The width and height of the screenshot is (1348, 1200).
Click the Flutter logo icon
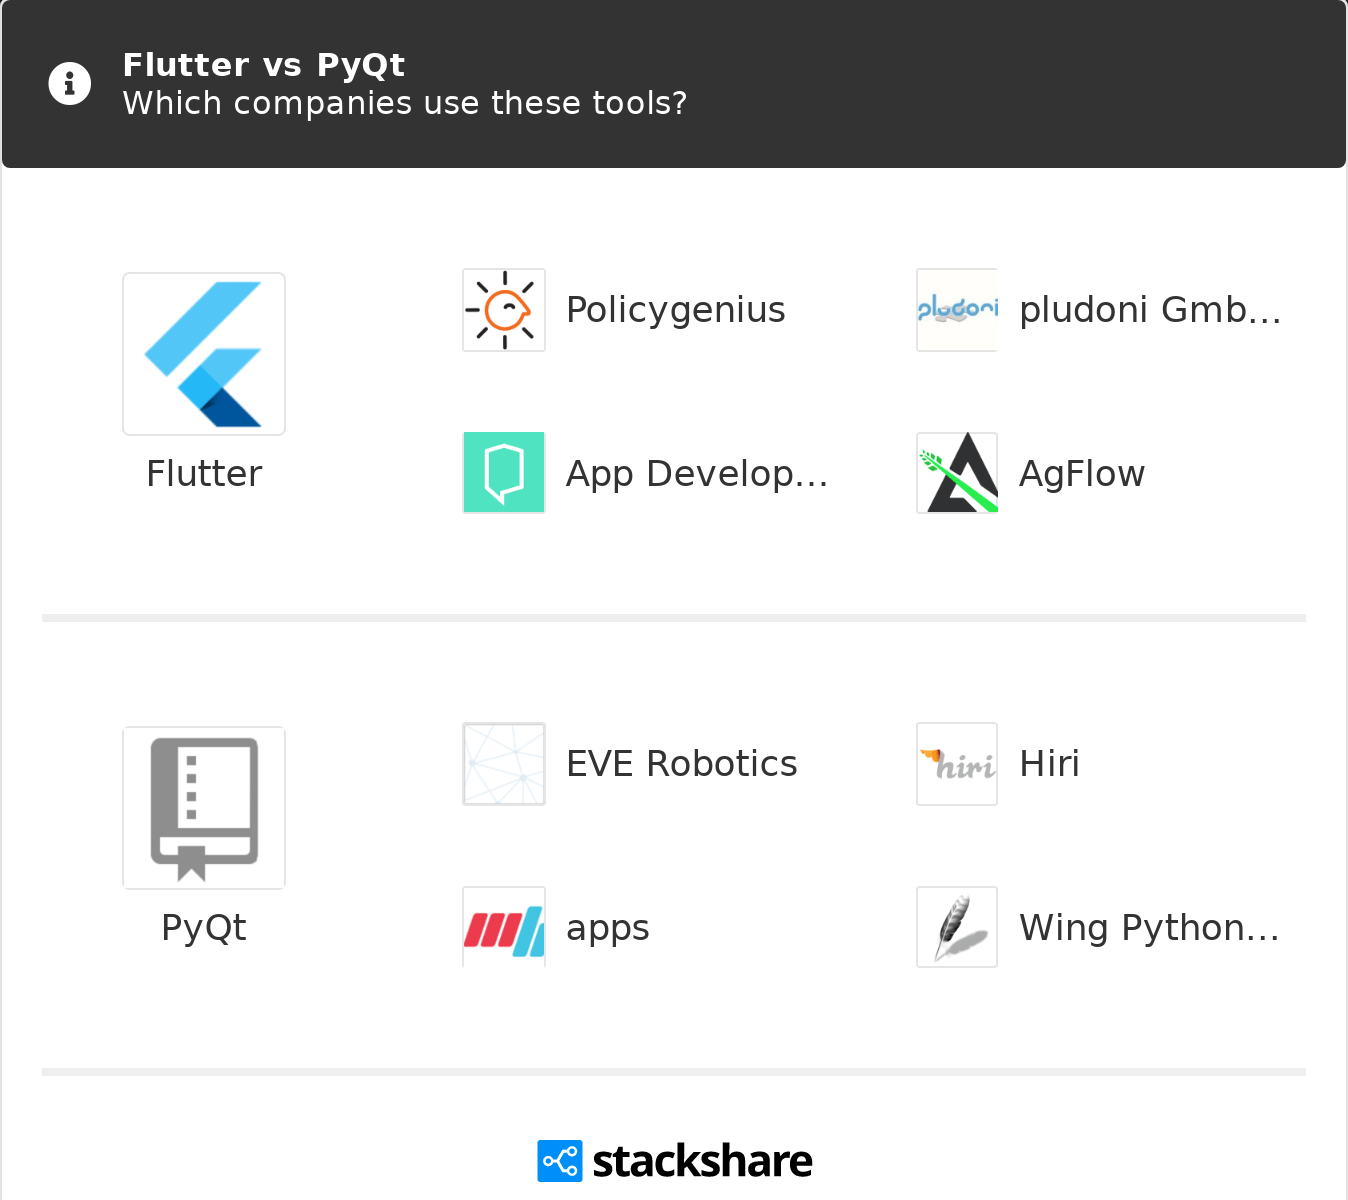(204, 354)
